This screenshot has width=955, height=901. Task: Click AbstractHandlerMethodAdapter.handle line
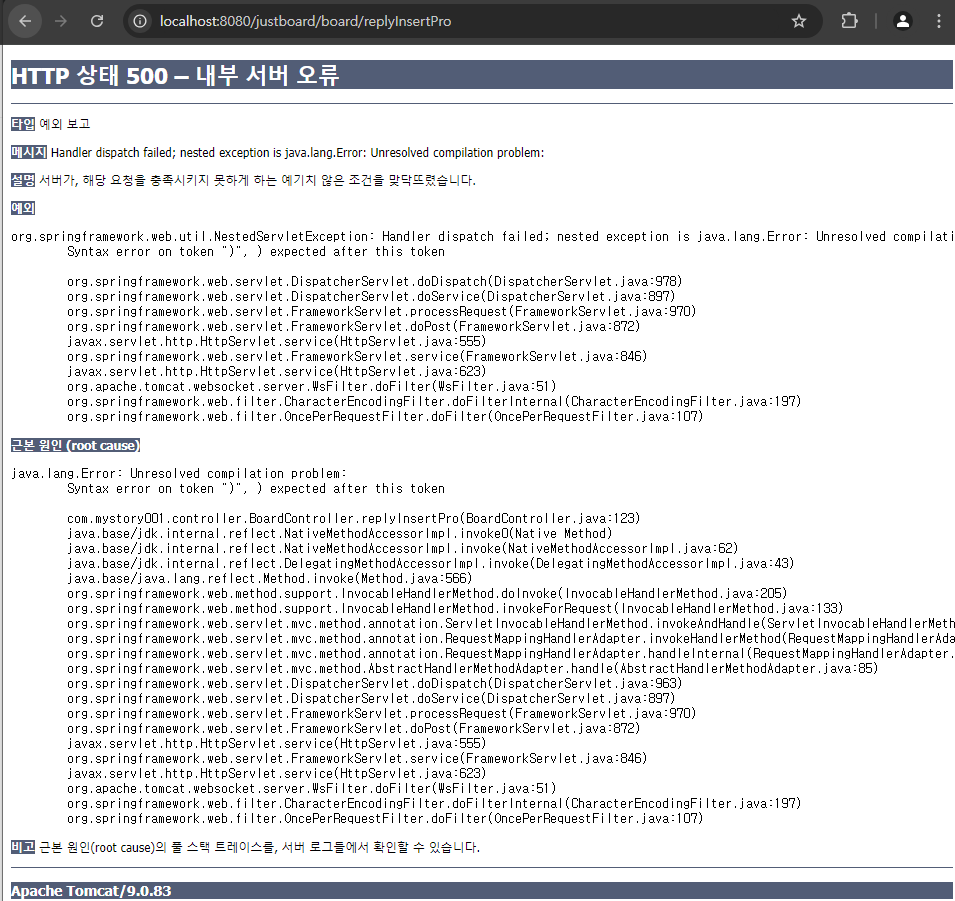(473, 669)
